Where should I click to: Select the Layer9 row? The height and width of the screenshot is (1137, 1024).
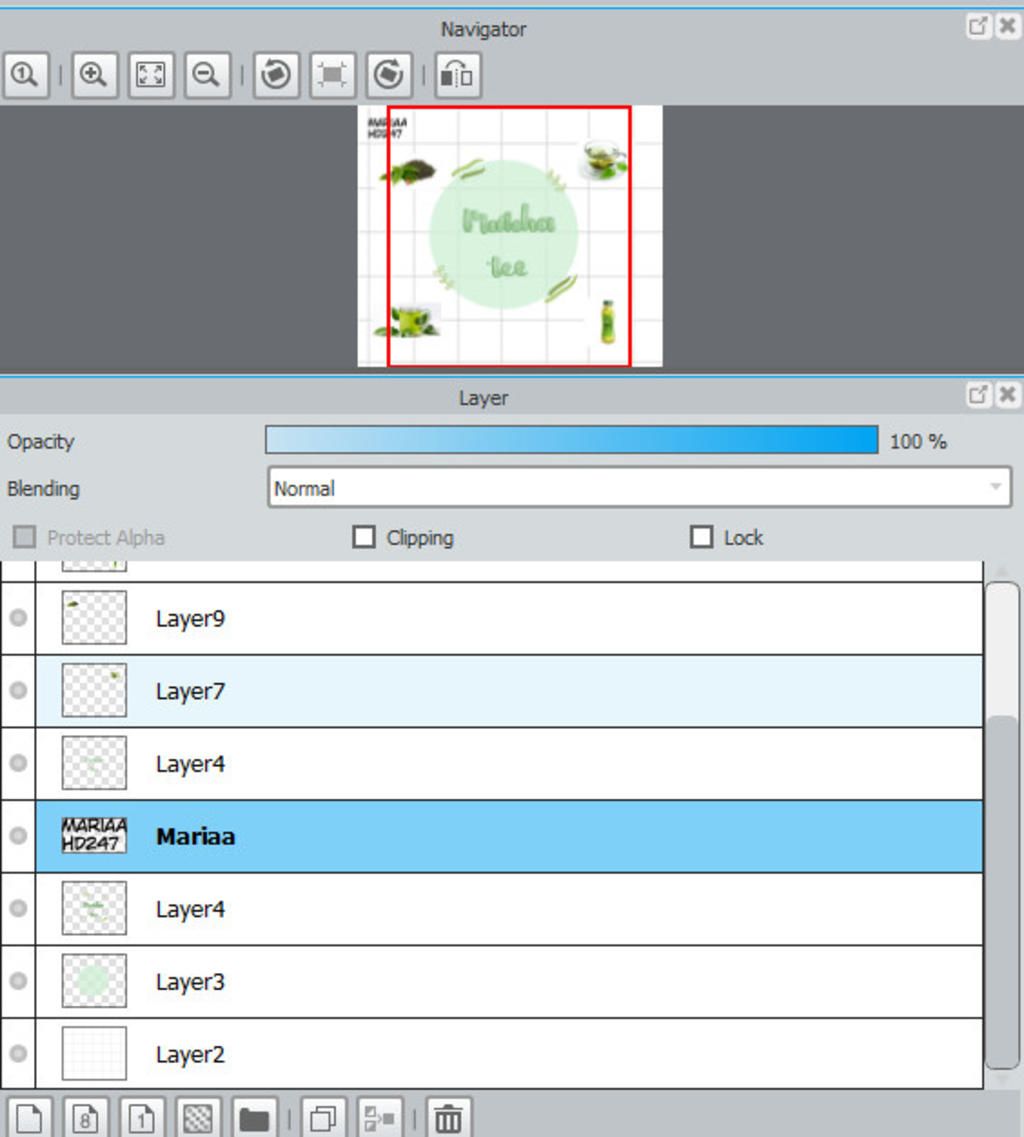(509, 619)
